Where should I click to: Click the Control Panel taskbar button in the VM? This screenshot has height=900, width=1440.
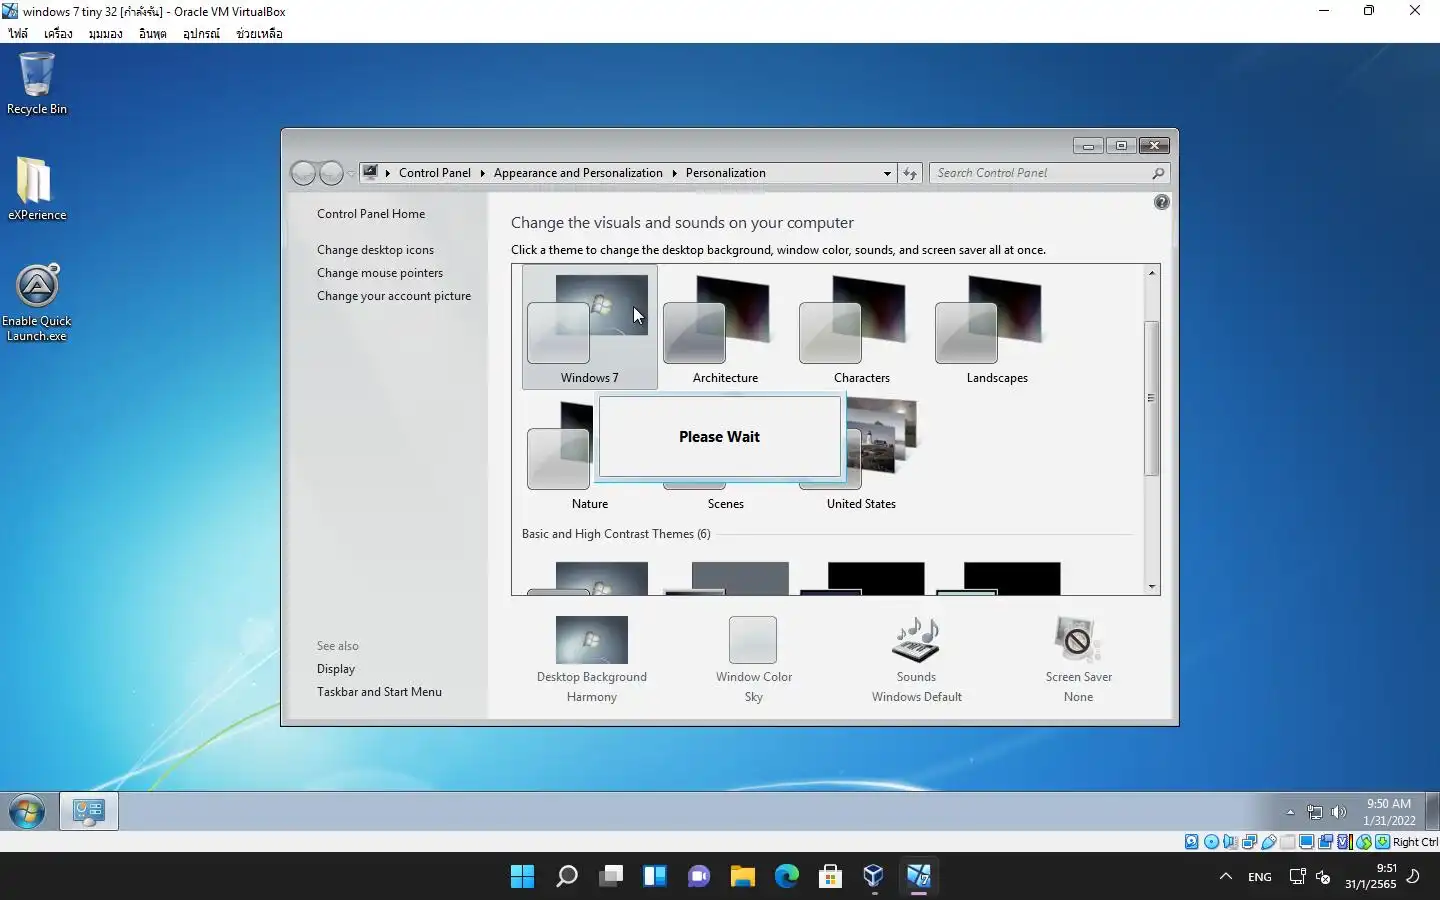point(89,811)
